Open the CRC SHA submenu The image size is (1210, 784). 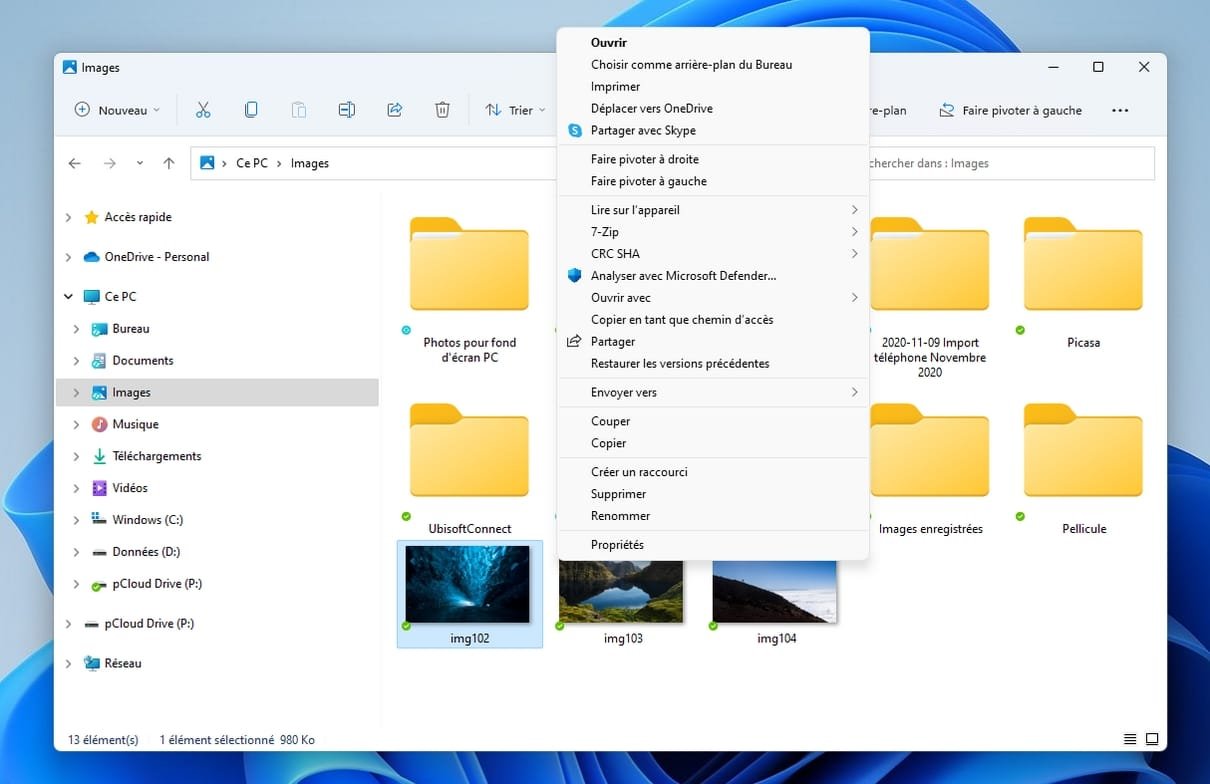tap(712, 254)
